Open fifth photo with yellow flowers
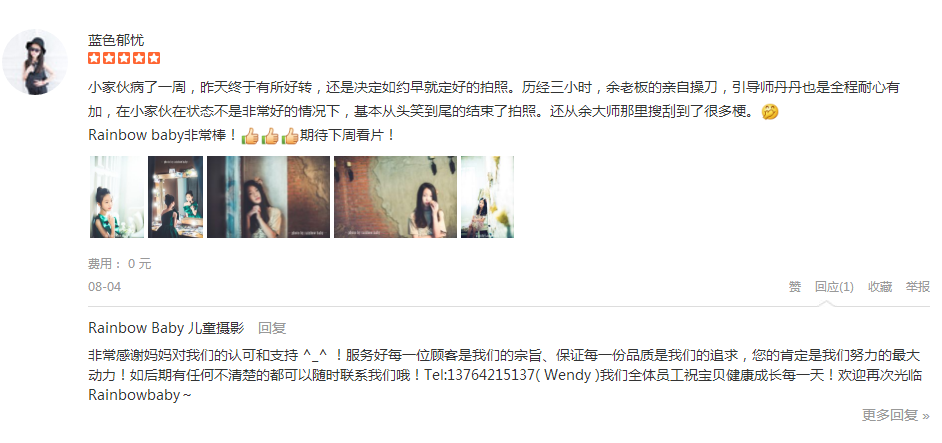The width and height of the screenshot is (942, 443). [x=487, y=197]
